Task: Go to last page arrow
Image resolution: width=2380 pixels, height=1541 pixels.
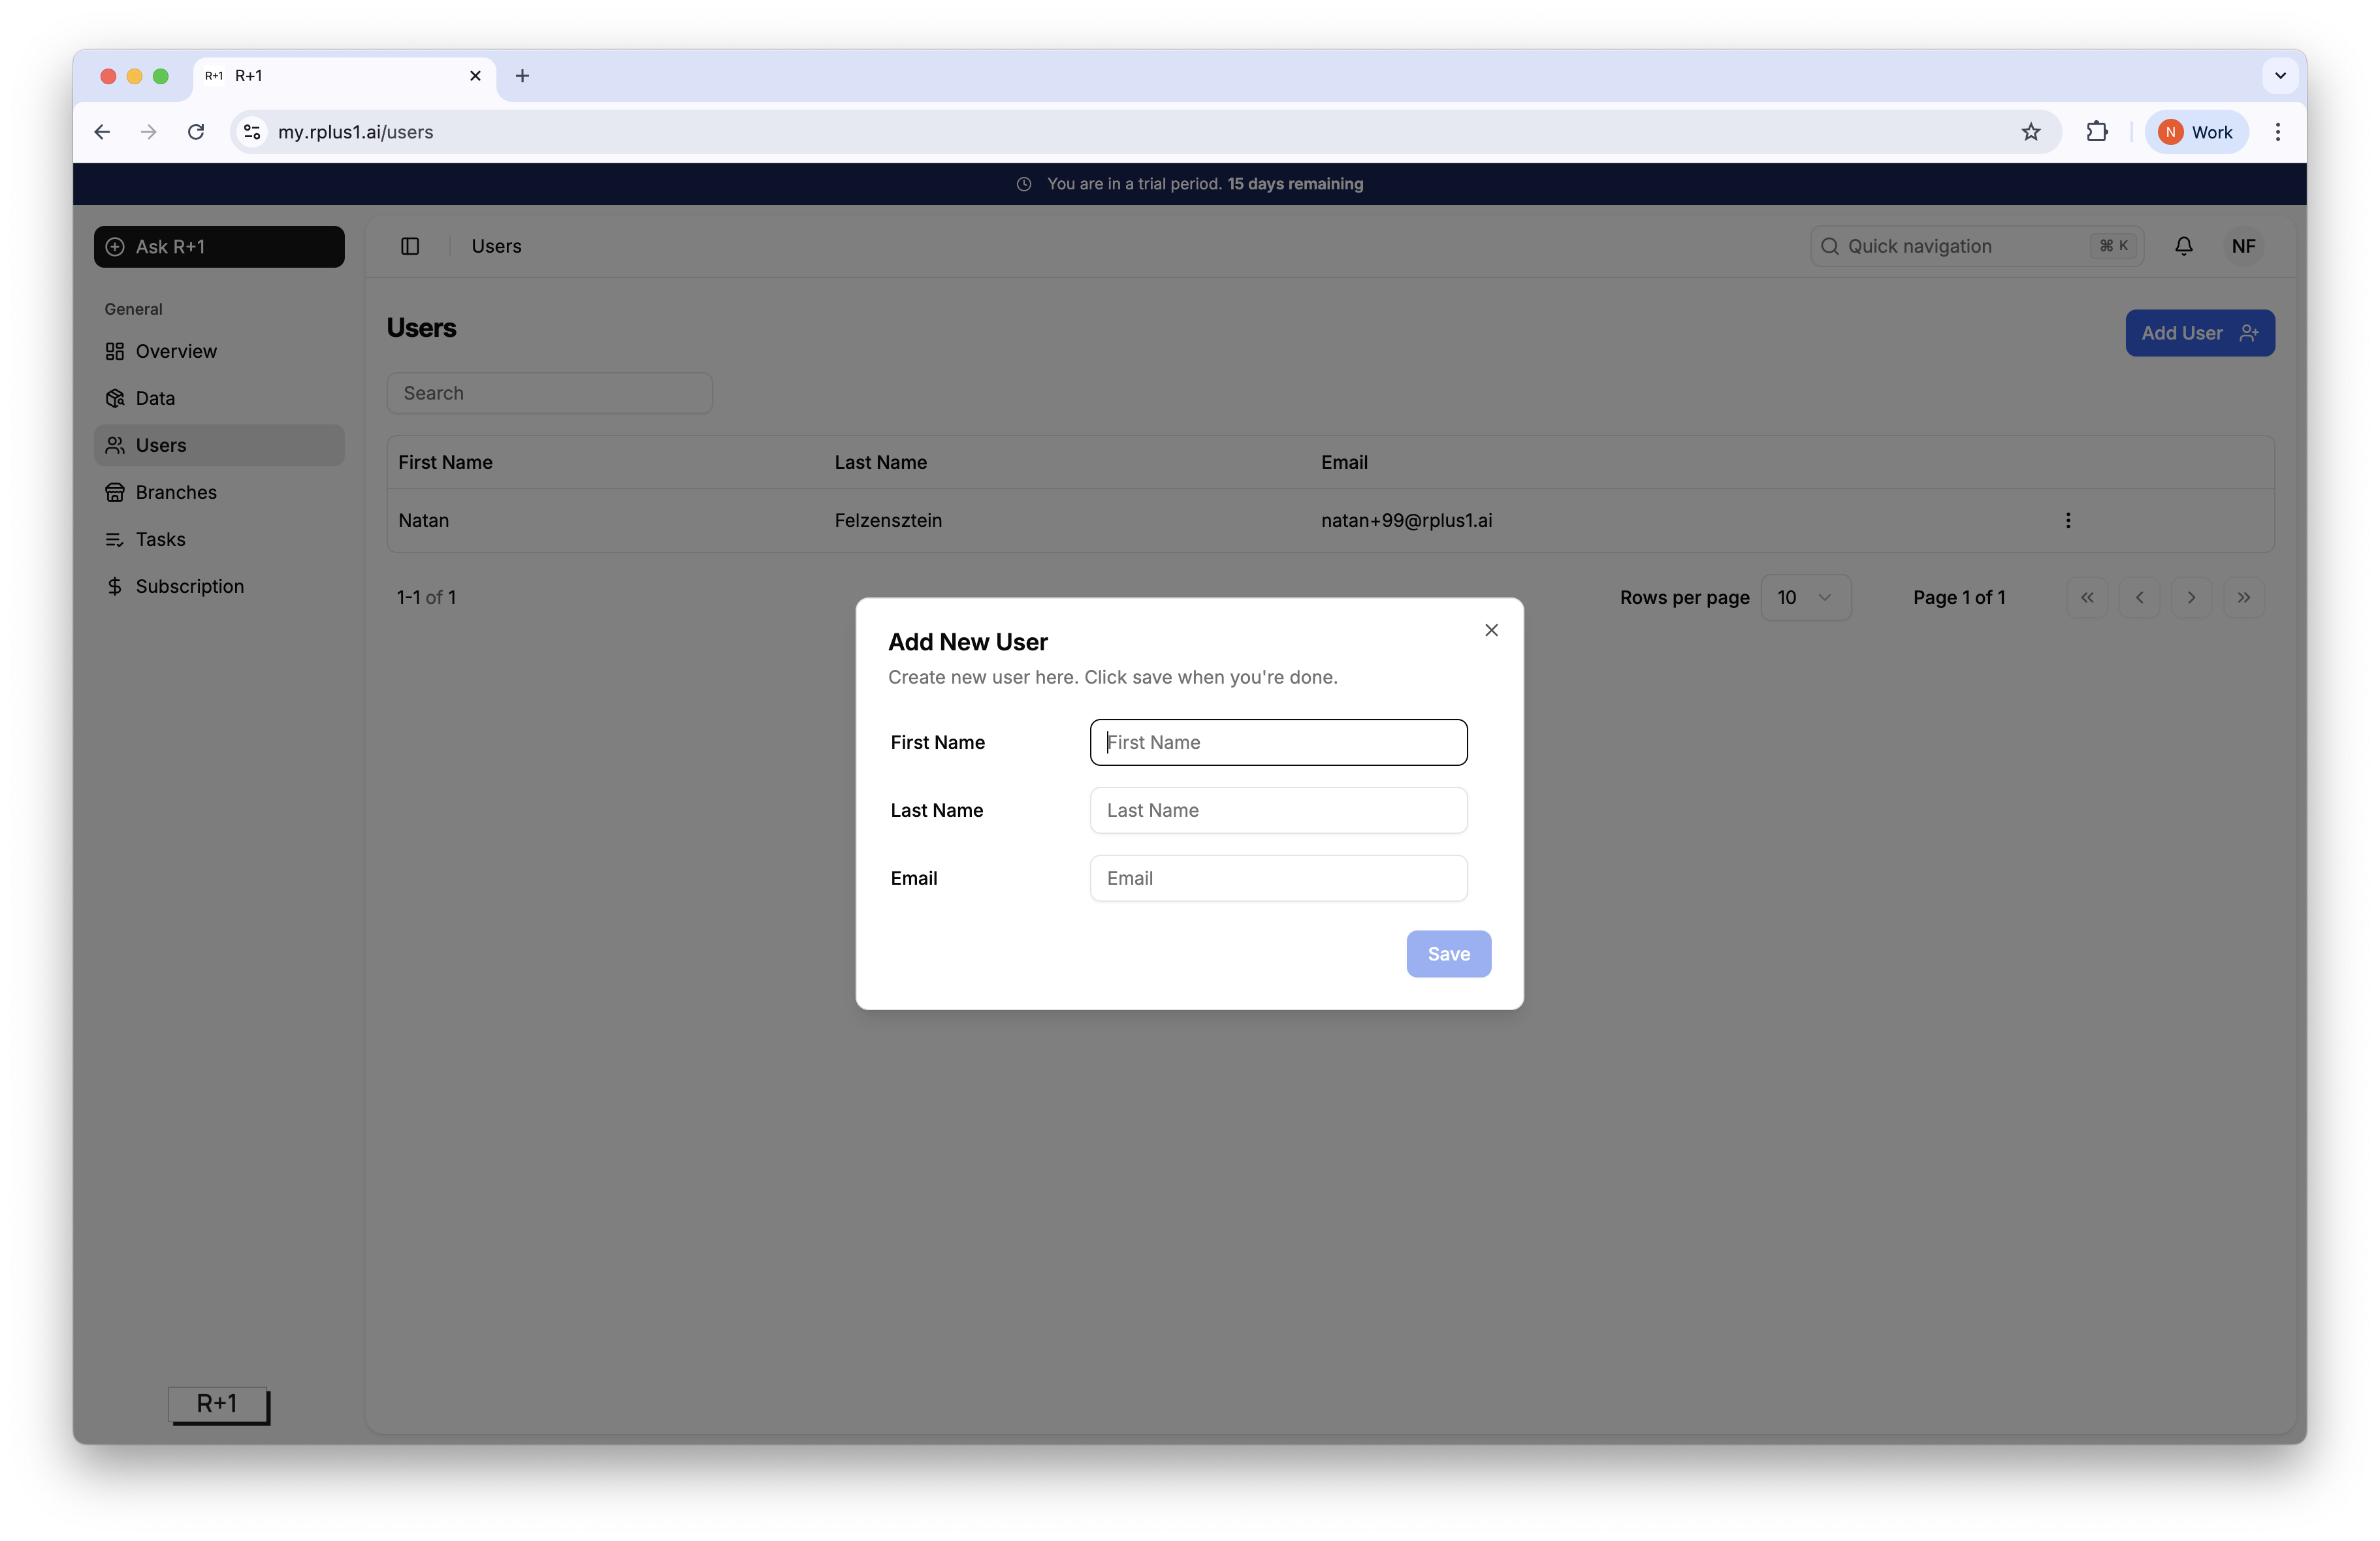Action: [x=2243, y=597]
